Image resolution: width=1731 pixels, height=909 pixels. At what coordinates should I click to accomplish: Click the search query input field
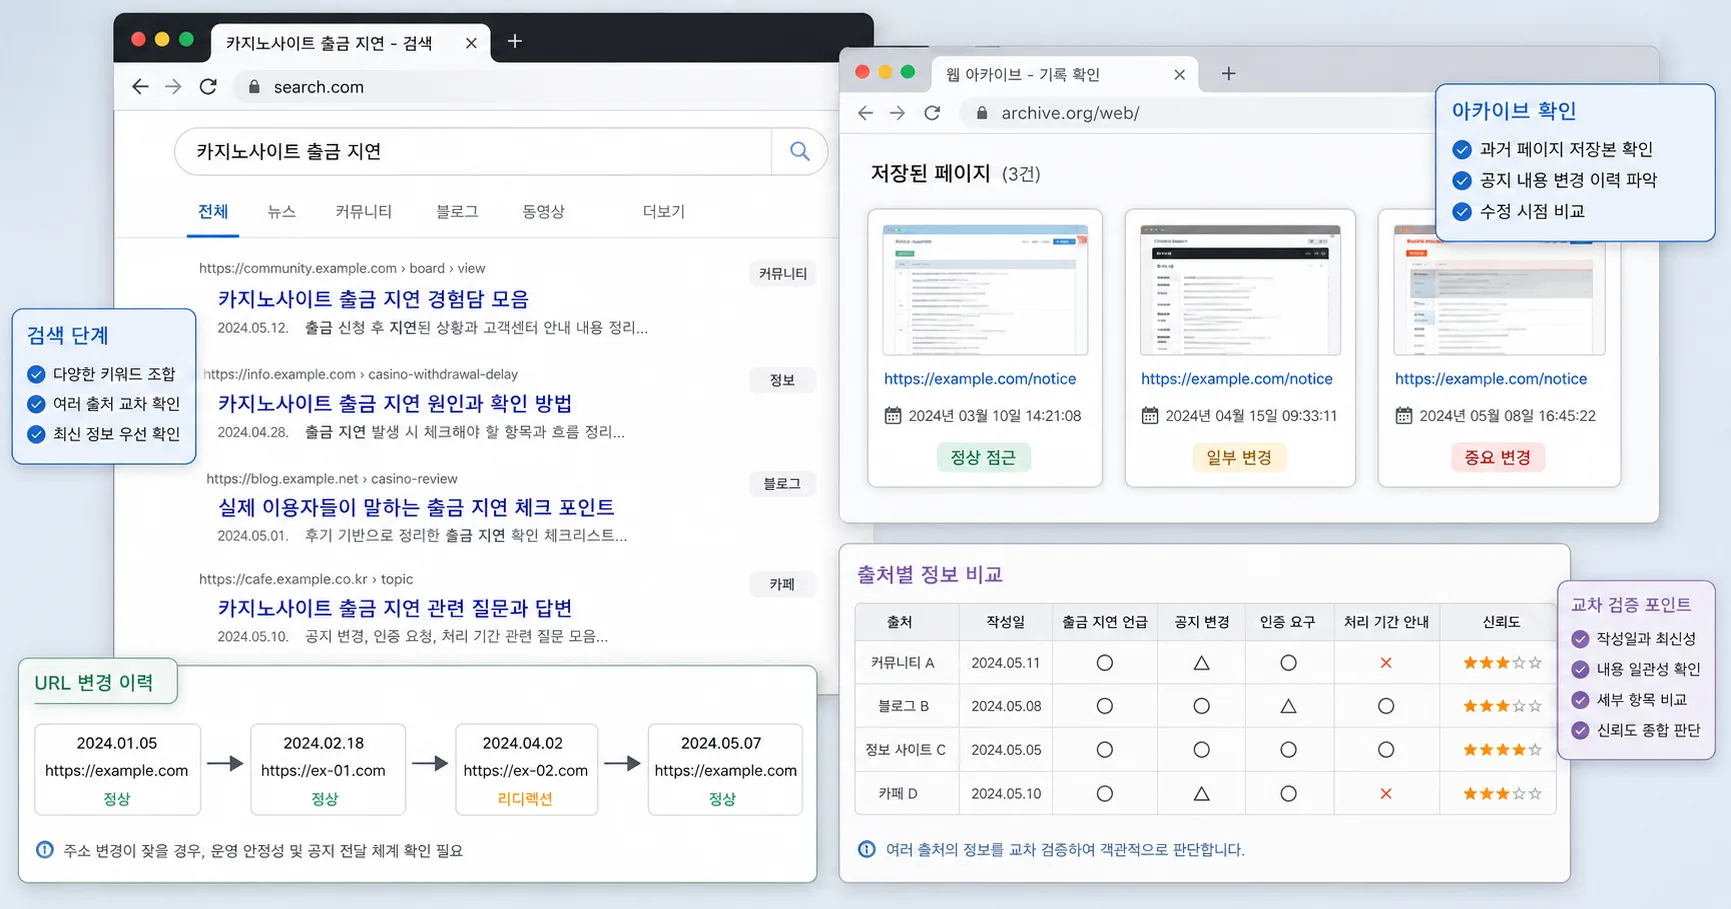(473, 151)
